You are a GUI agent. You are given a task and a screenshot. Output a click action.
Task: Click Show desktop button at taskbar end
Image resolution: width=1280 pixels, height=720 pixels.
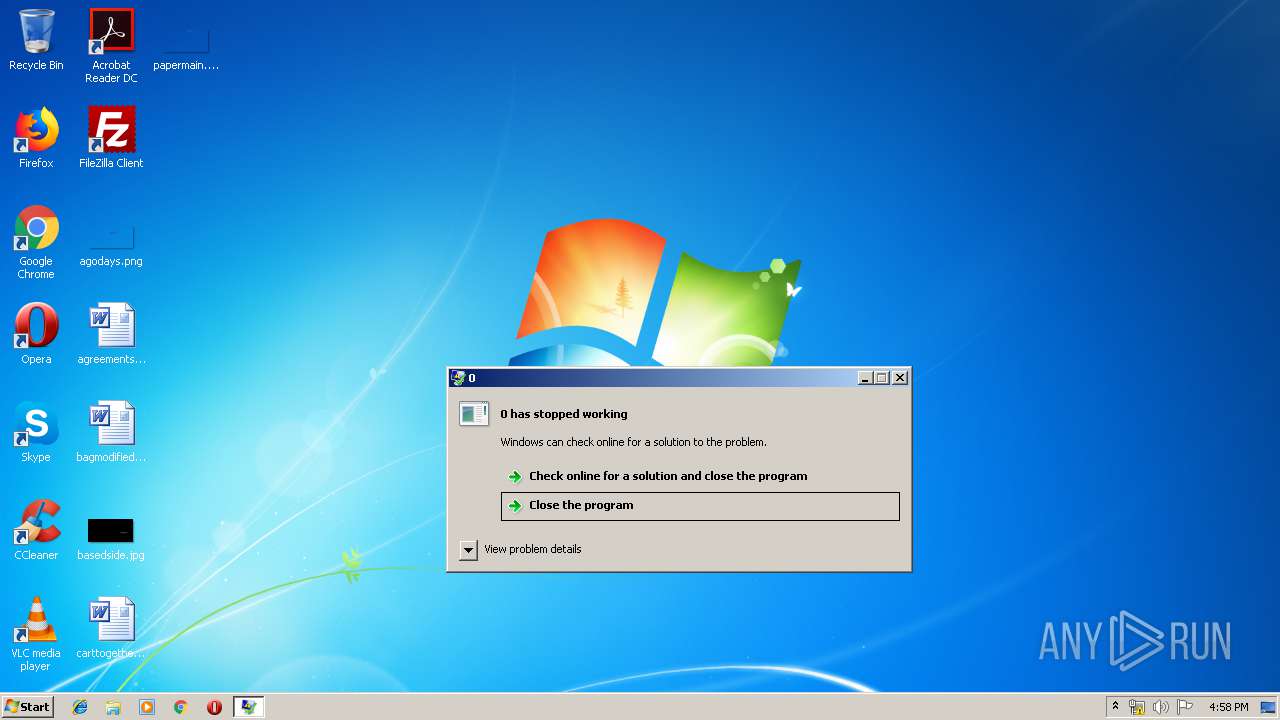[x=1270, y=707]
